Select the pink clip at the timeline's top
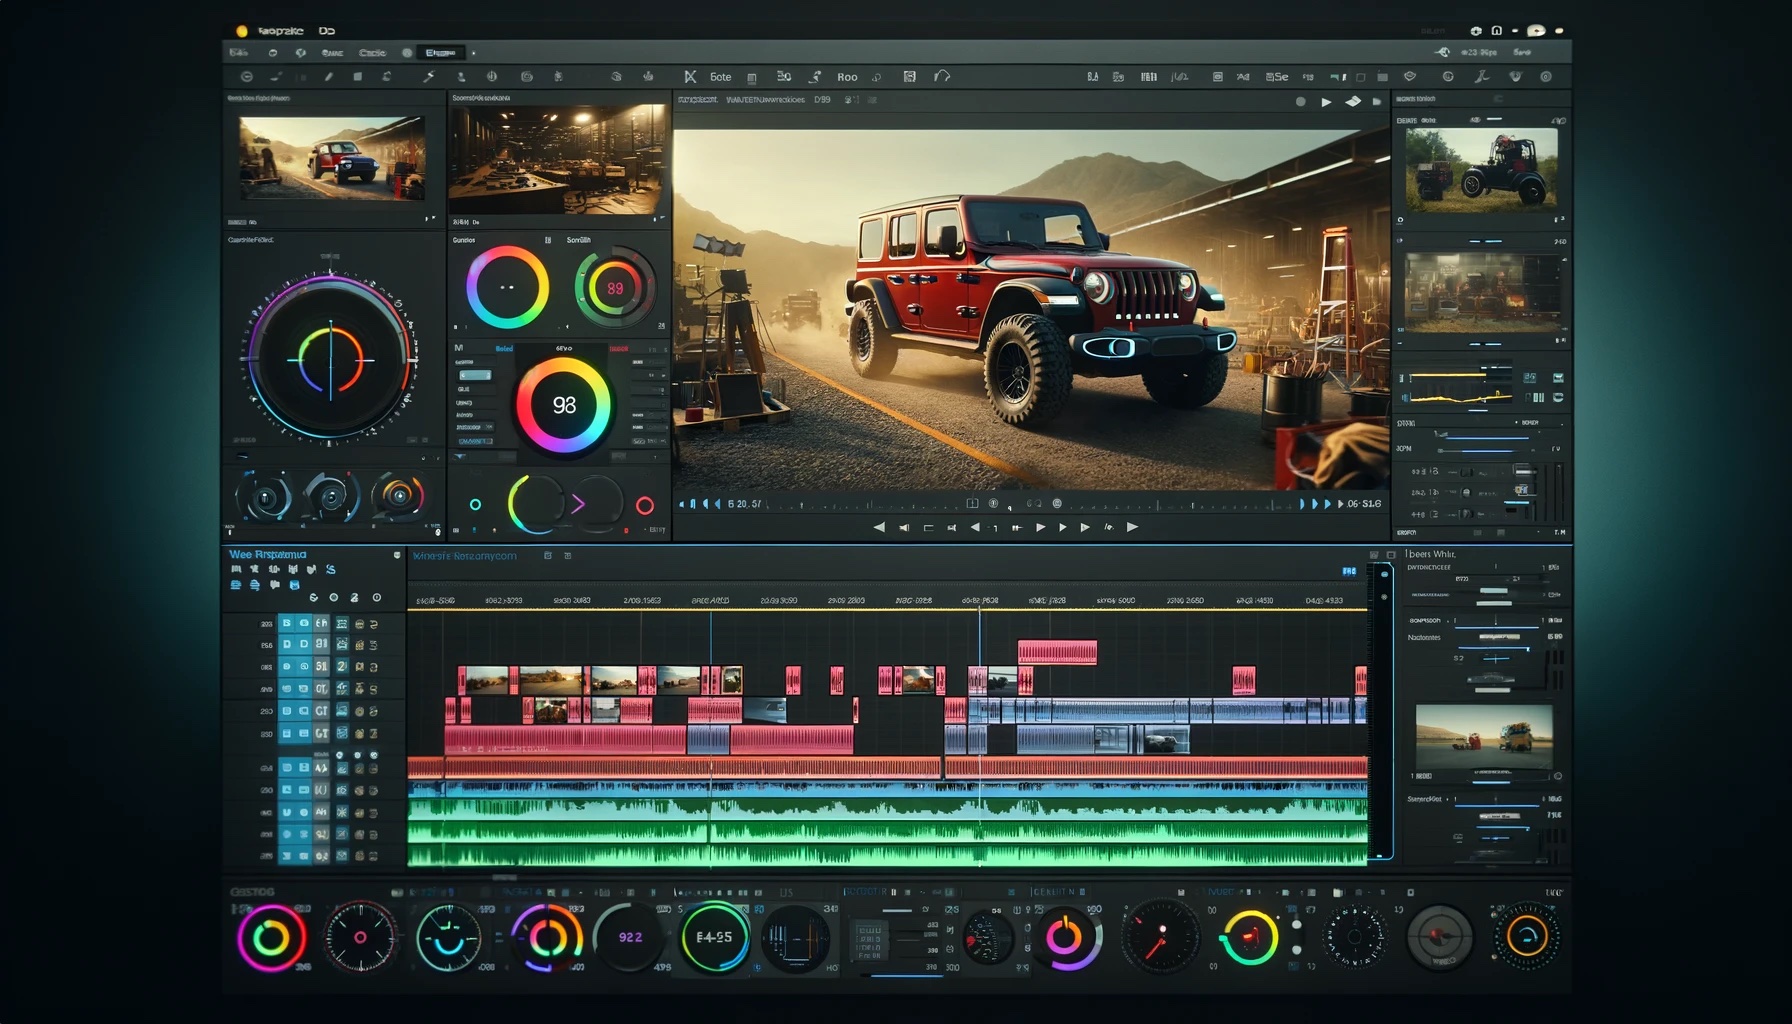1792x1024 pixels. pyautogui.click(x=1057, y=652)
